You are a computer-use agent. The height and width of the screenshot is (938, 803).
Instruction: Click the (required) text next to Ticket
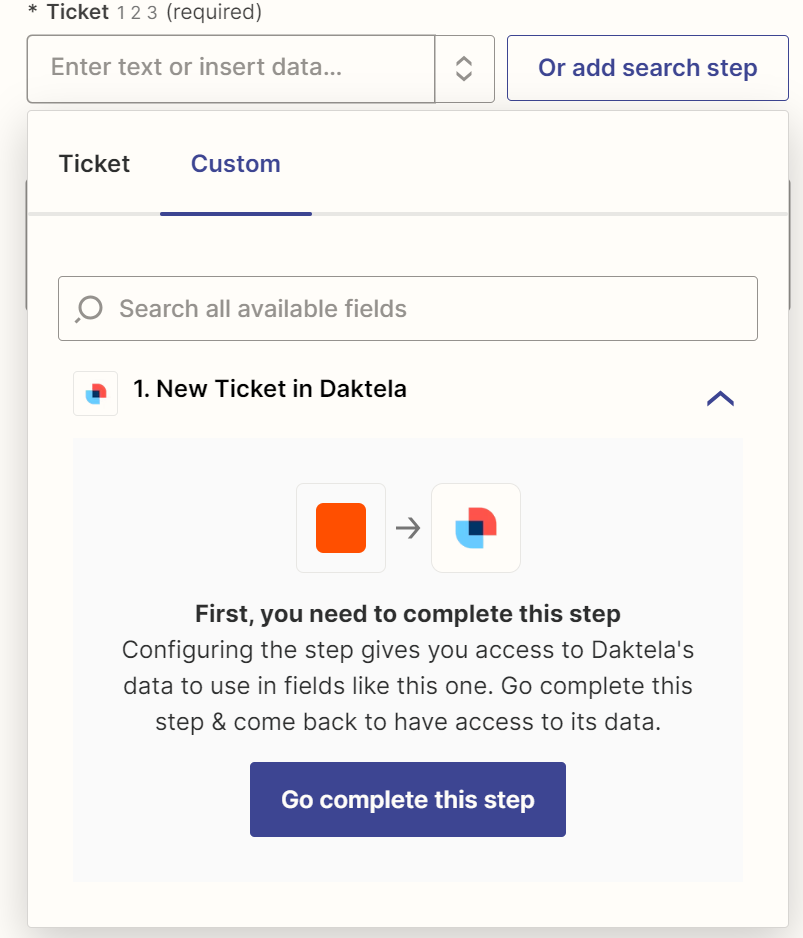point(214,13)
